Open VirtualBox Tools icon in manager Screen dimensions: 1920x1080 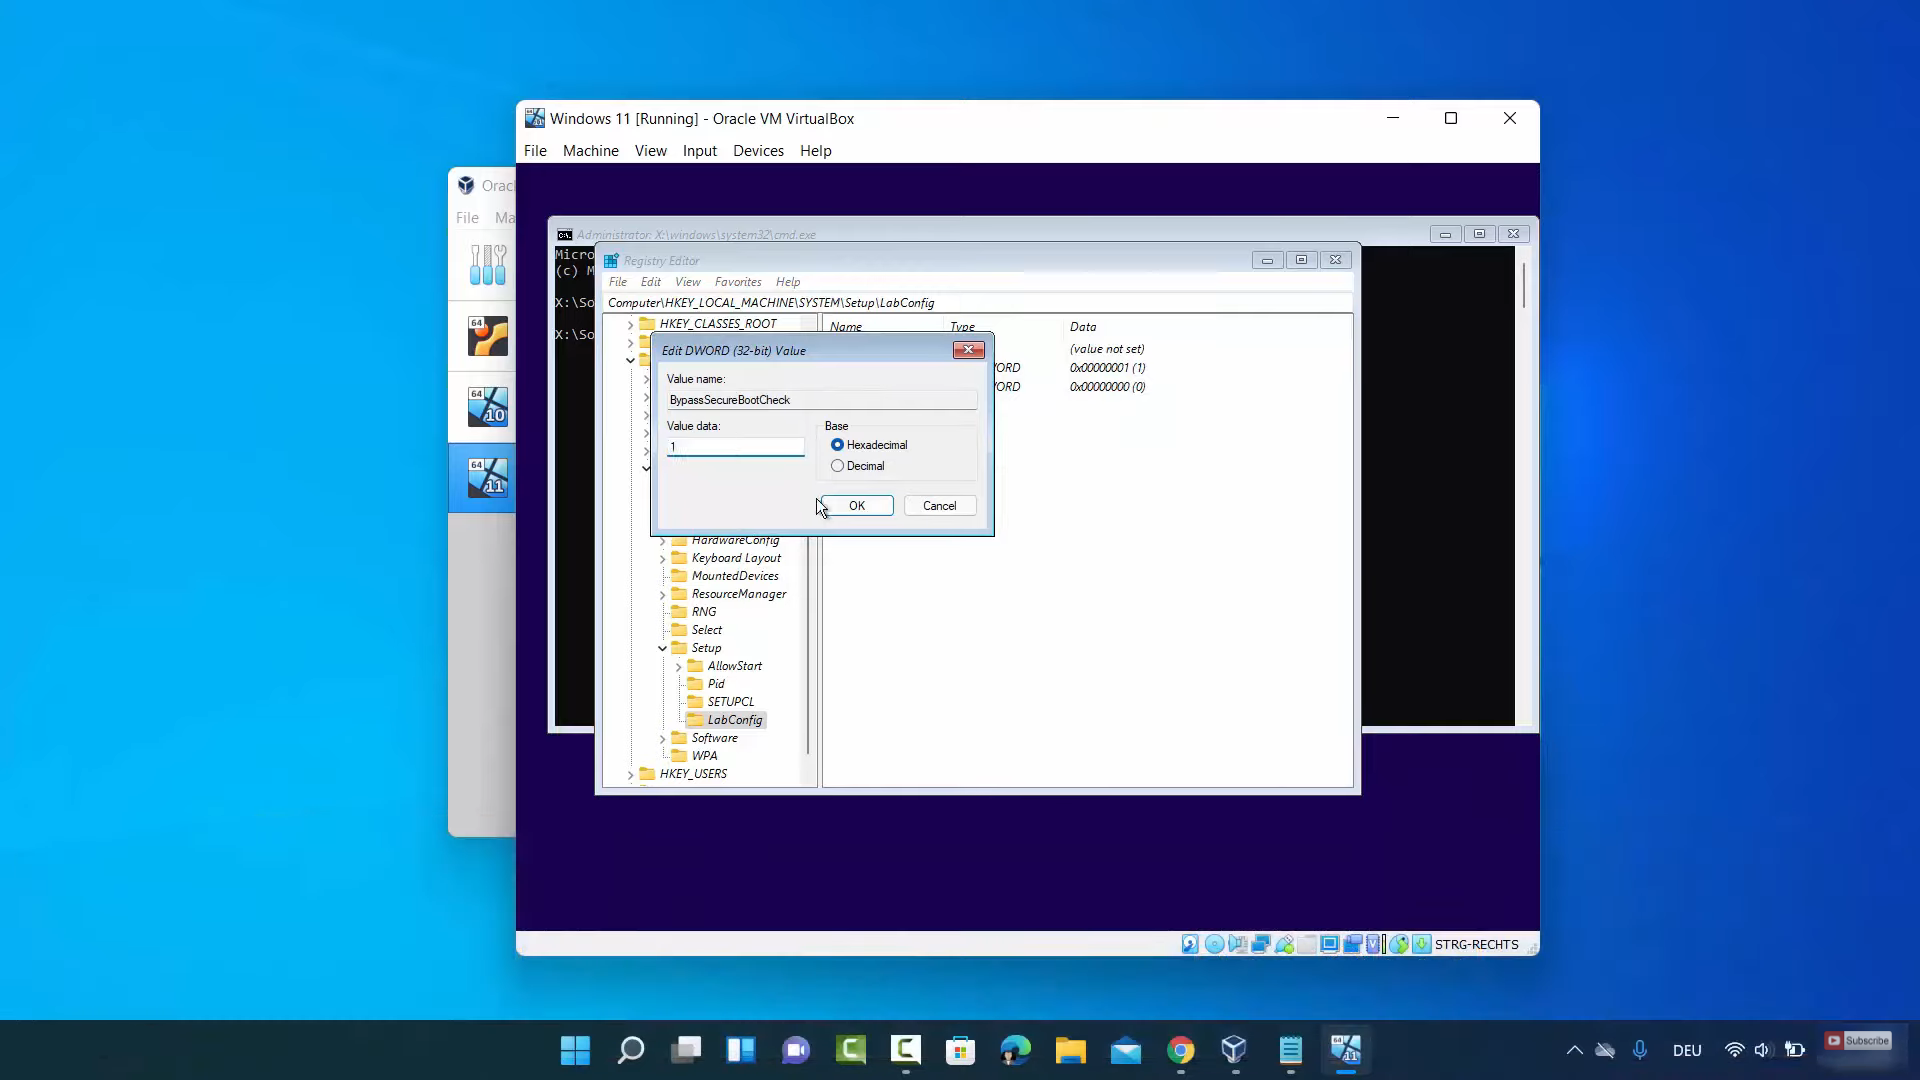pyautogui.click(x=488, y=265)
